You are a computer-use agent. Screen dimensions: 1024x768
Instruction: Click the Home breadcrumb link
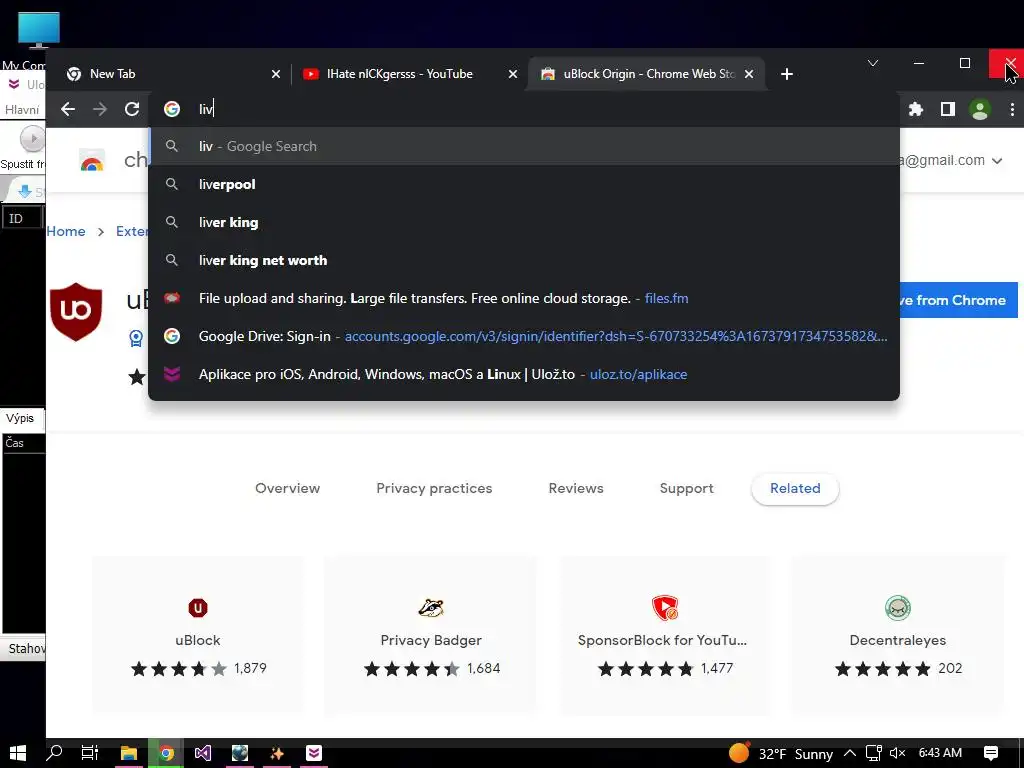coord(66,231)
